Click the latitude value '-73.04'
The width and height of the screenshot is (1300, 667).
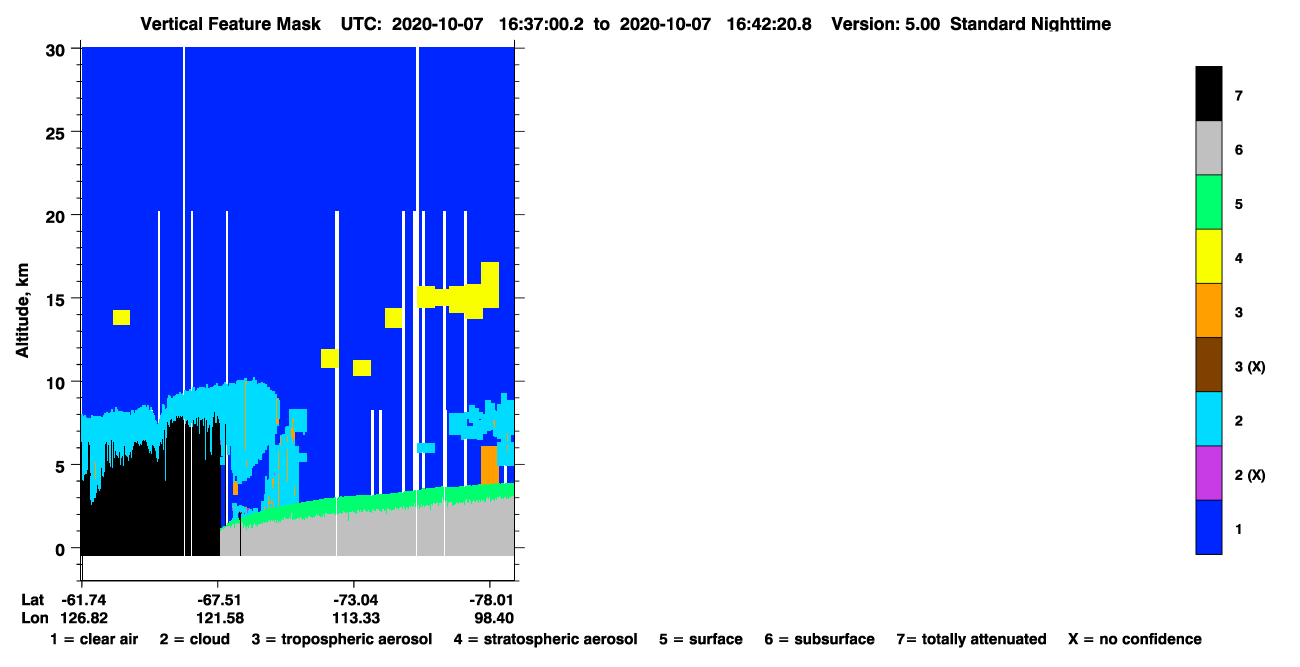(x=354, y=600)
